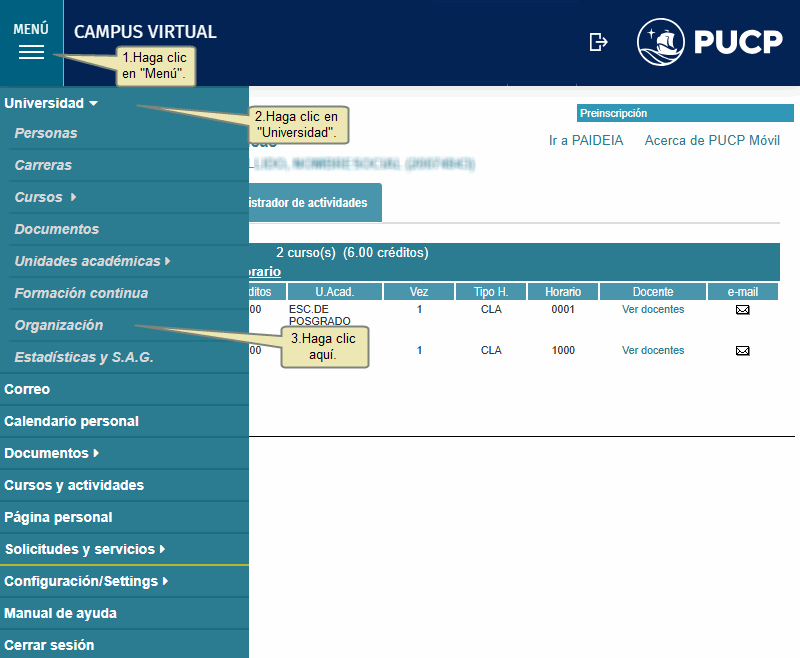Click the 1000 horario cell
Screen dimensions: 800x658
tap(563, 350)
